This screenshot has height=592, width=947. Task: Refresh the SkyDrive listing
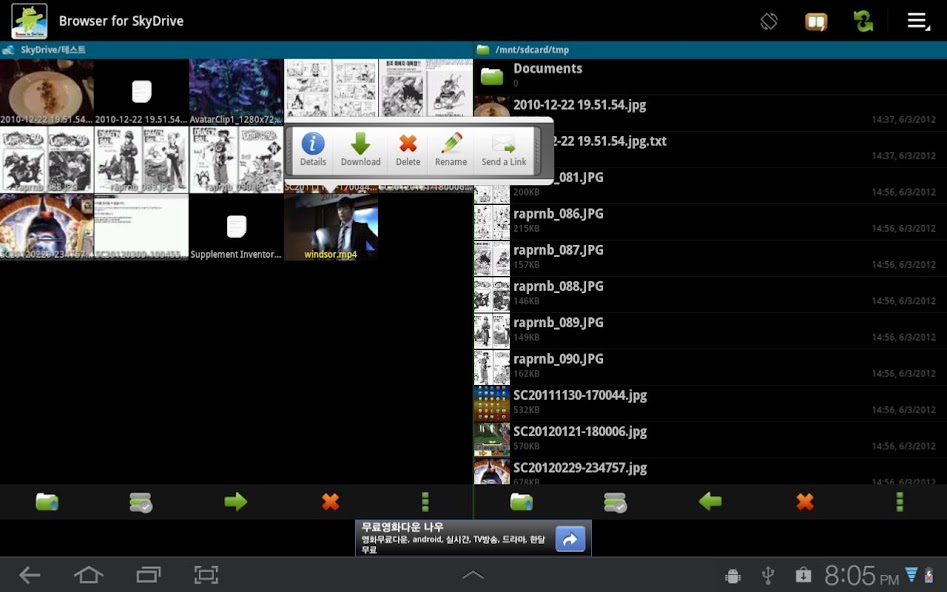(x=865, y=20)
